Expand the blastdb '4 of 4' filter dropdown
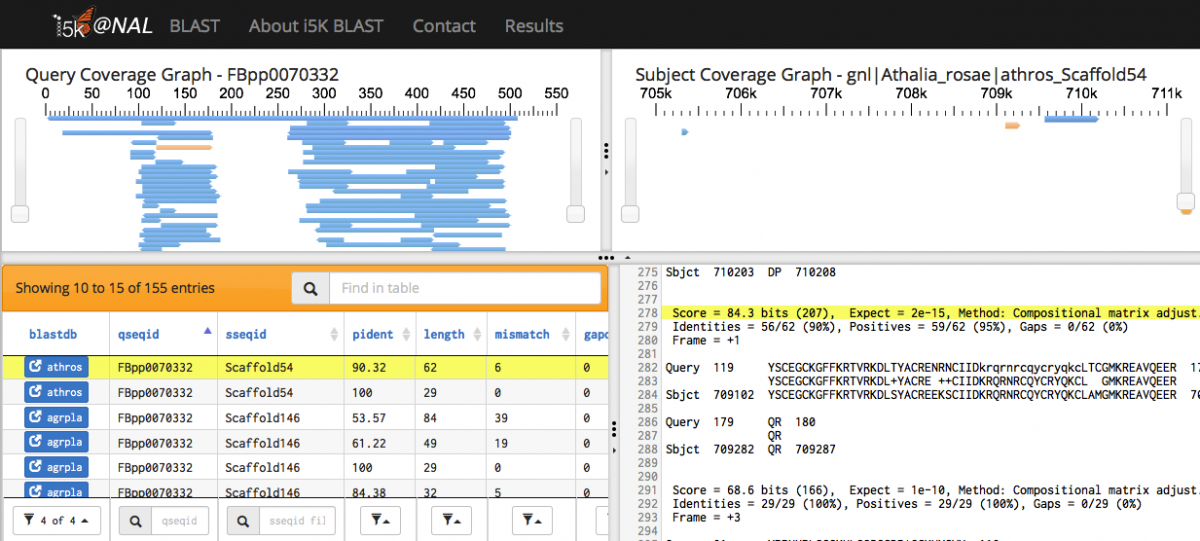The image size is (1200, 541). click(x=56, y=520)
